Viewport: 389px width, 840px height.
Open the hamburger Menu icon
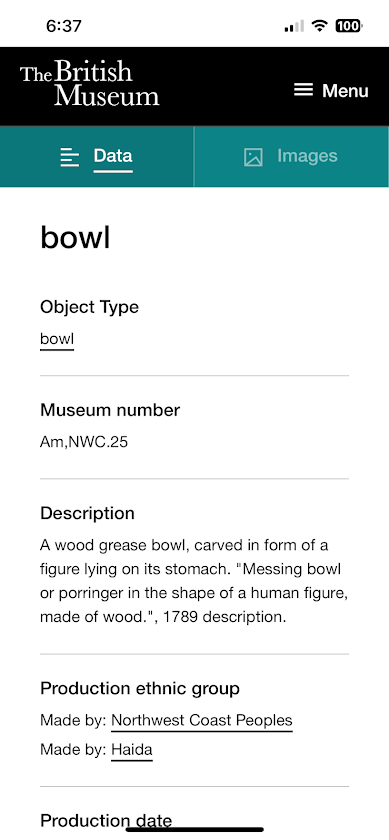point(303,90)
